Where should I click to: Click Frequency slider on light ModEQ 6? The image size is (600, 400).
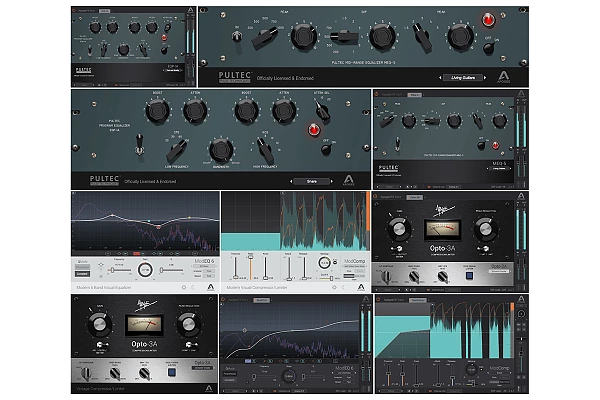point(120,270)
